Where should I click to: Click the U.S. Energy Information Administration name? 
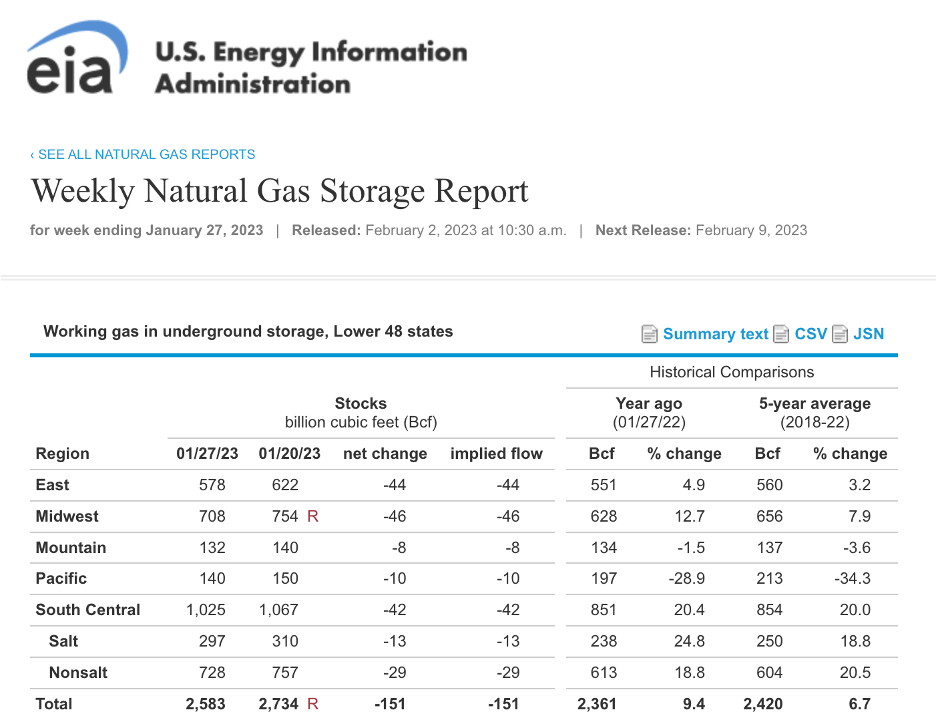click(310, 66)
